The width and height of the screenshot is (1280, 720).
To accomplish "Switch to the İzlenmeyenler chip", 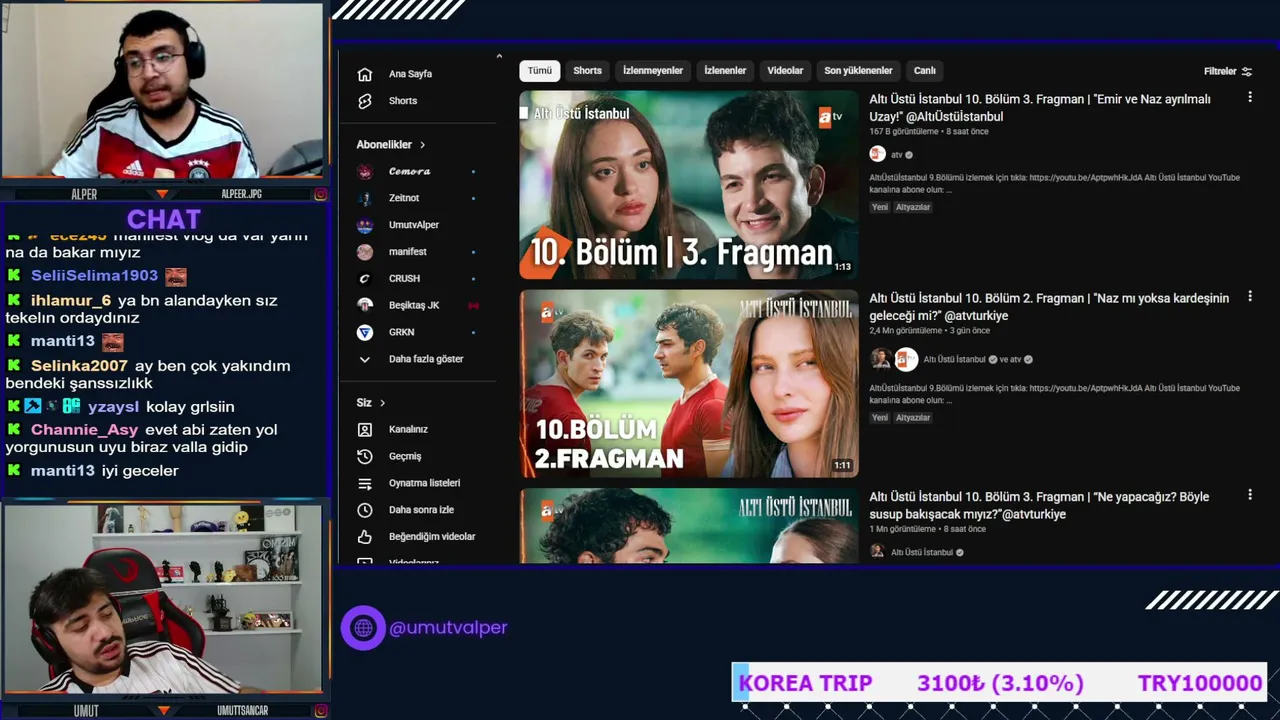I will (653, 71).
